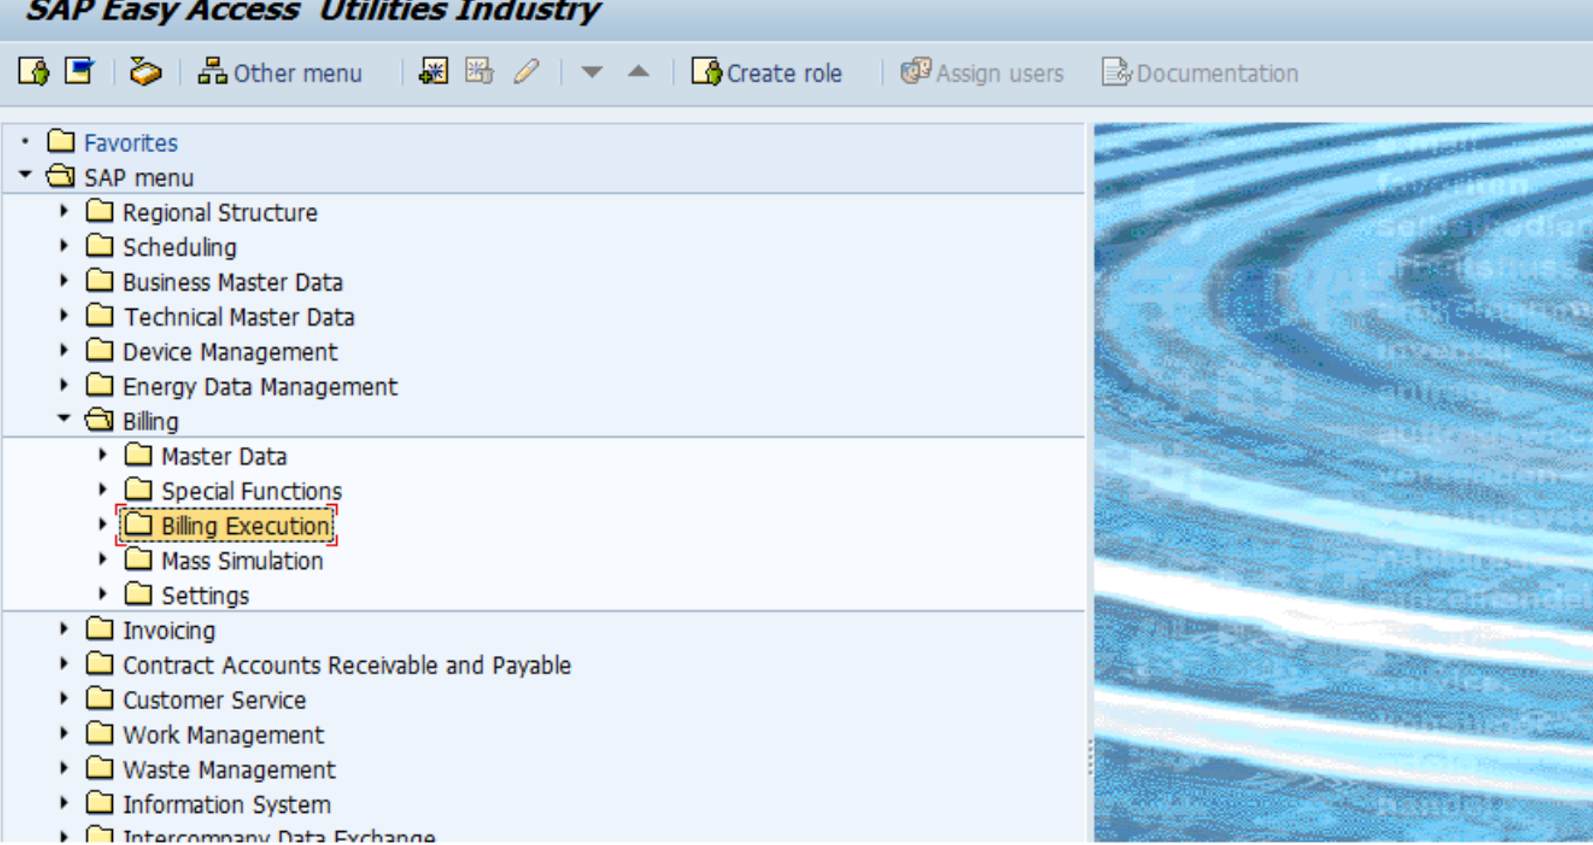The height and width of the screenshot is (845, 1593).
Task: Select the Technical Master Data label
Action: 239,318
